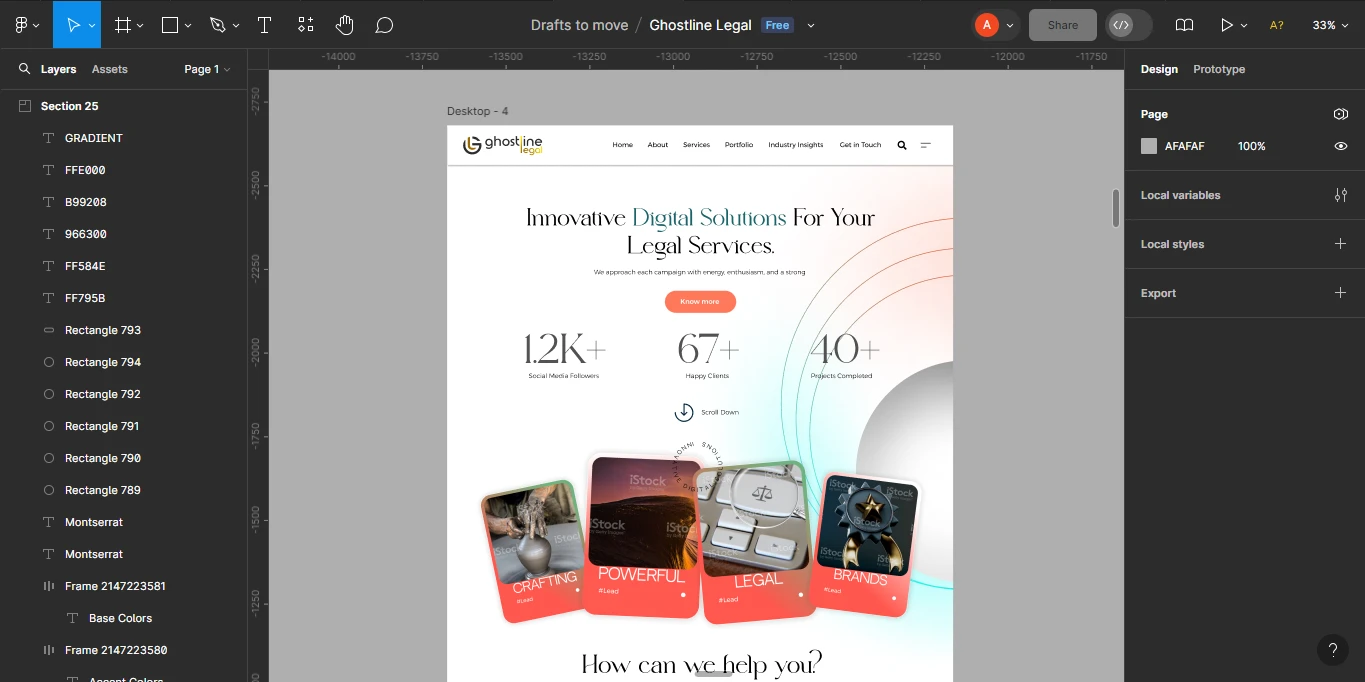Image resolution: width=1365 pixels, height=682 pixels.
Task: Choose the Rectangle shape tool
Action: click(x=170, y=25)
